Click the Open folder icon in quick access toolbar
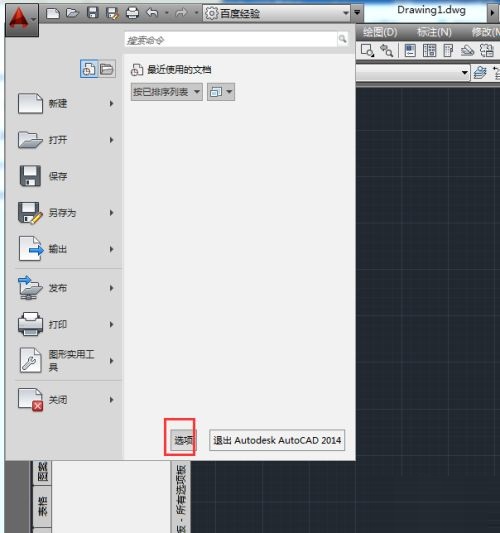500x533 pixels. [72, 13]
